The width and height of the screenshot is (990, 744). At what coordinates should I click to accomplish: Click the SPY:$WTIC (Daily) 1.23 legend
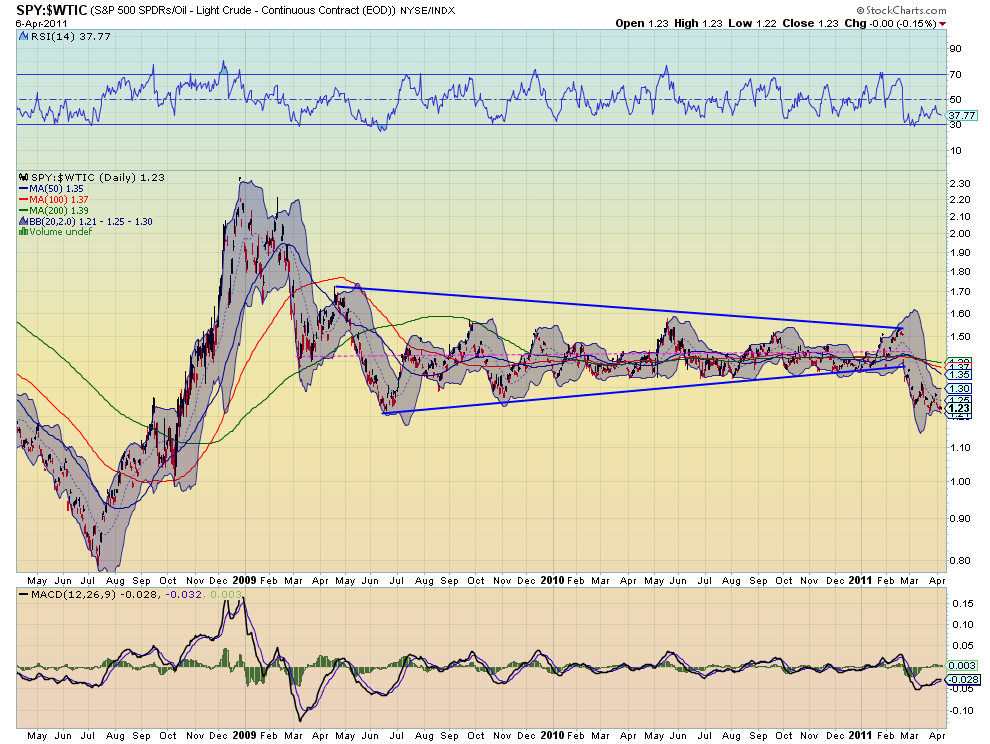pos(98,178)
